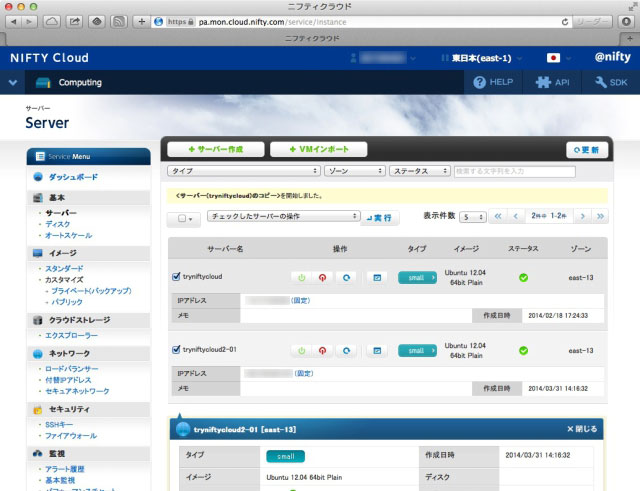Viewport: 640px width, 491px height.
Task: Open the HELP question mark icon
Action: pyautogui.click(x=479, y=82)
